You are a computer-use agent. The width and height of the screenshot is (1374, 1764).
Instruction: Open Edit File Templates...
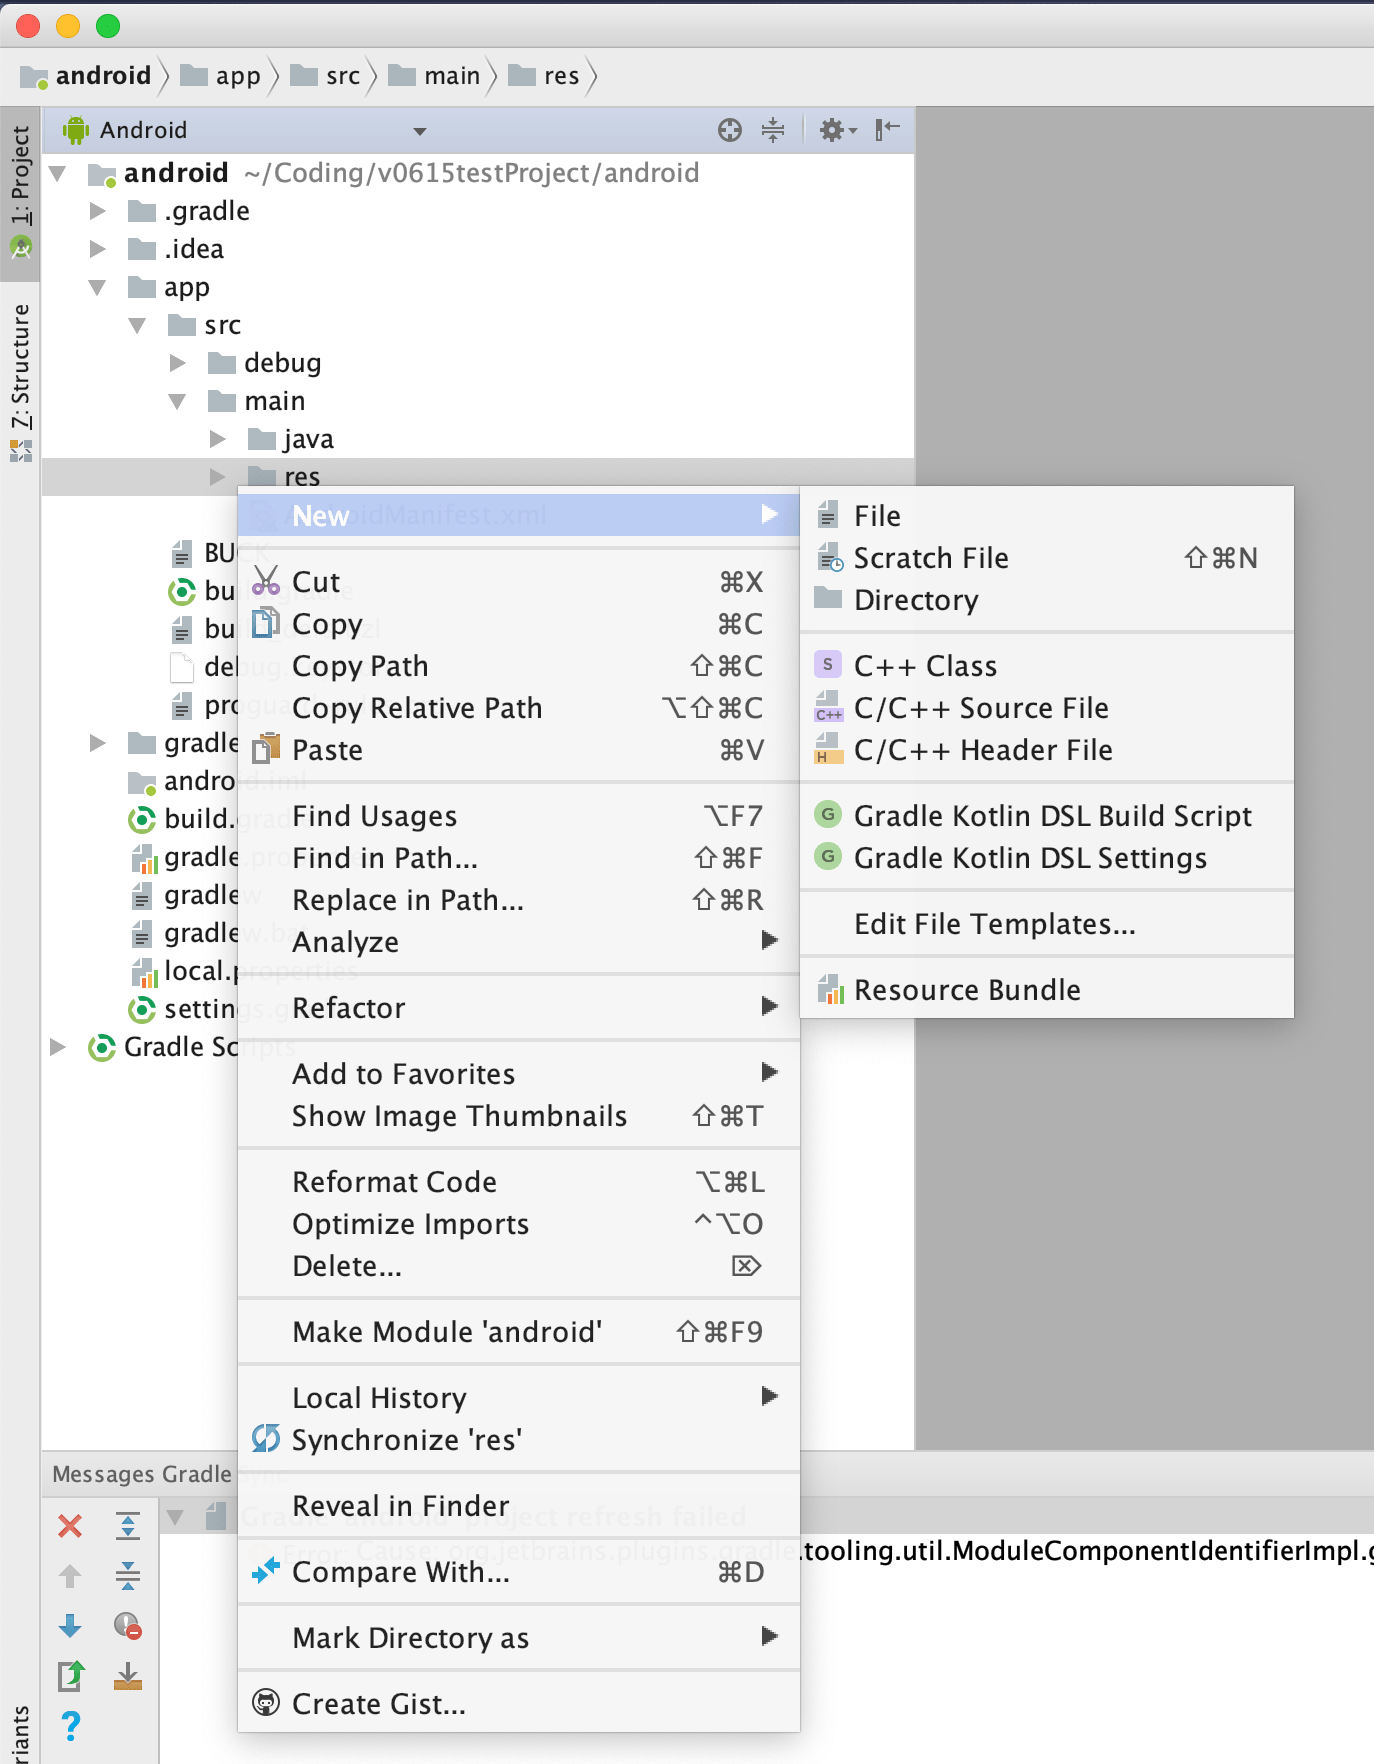point(1047,924)
